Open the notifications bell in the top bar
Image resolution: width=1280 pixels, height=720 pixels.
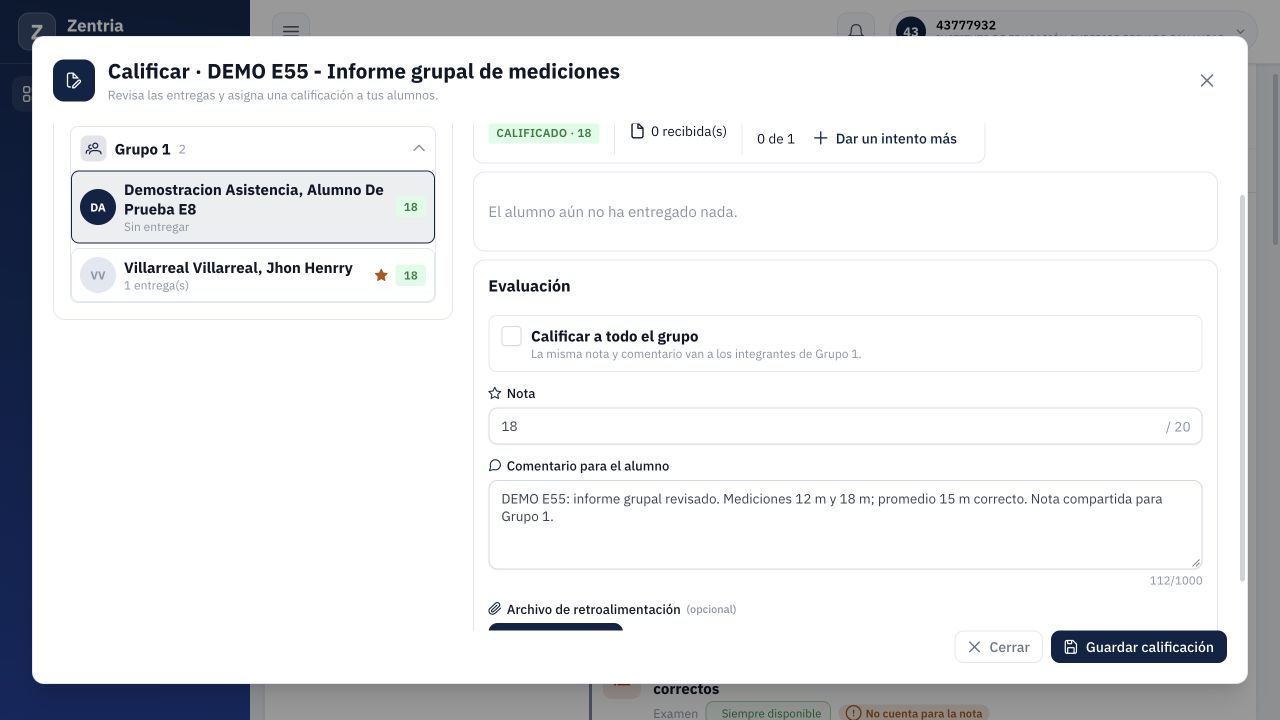click(x=856, y=30)
